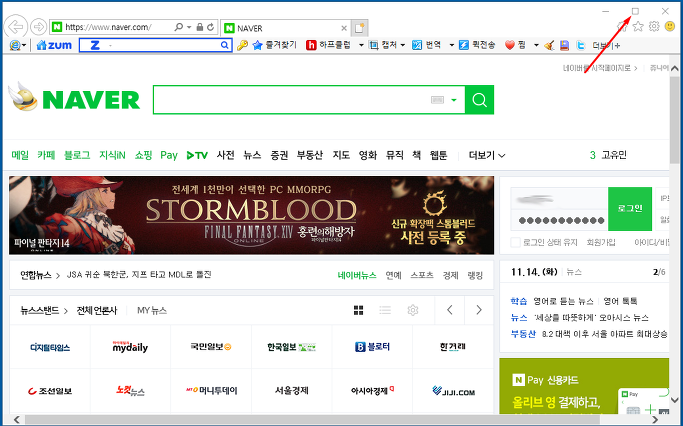Open the address bar autocomplete dropdown arrow
Screen dimensions: 683x426
click(189, 27)
